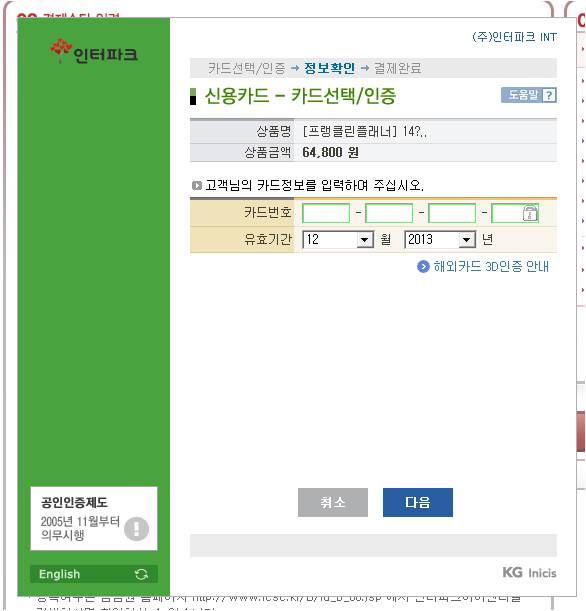Open the expiry month dropdown showing 12

point(338,239)
